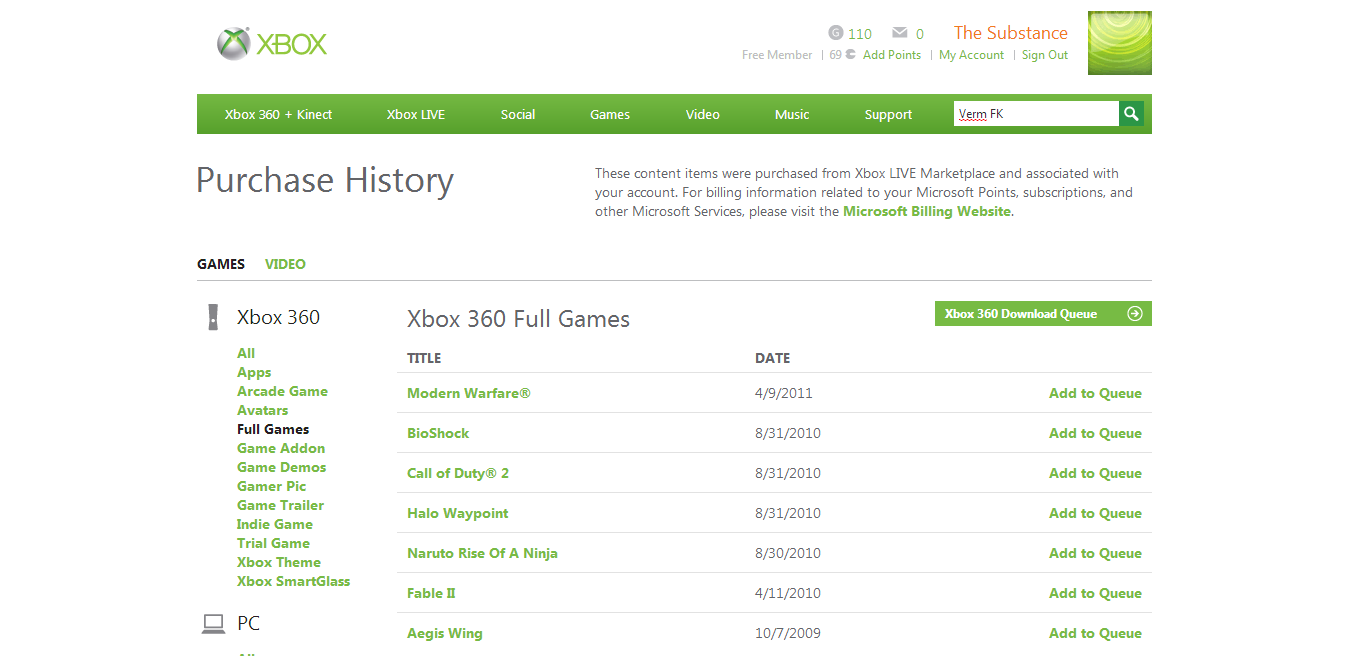
Task: Open the Fable II title link
Action: (x=431, y=593)
